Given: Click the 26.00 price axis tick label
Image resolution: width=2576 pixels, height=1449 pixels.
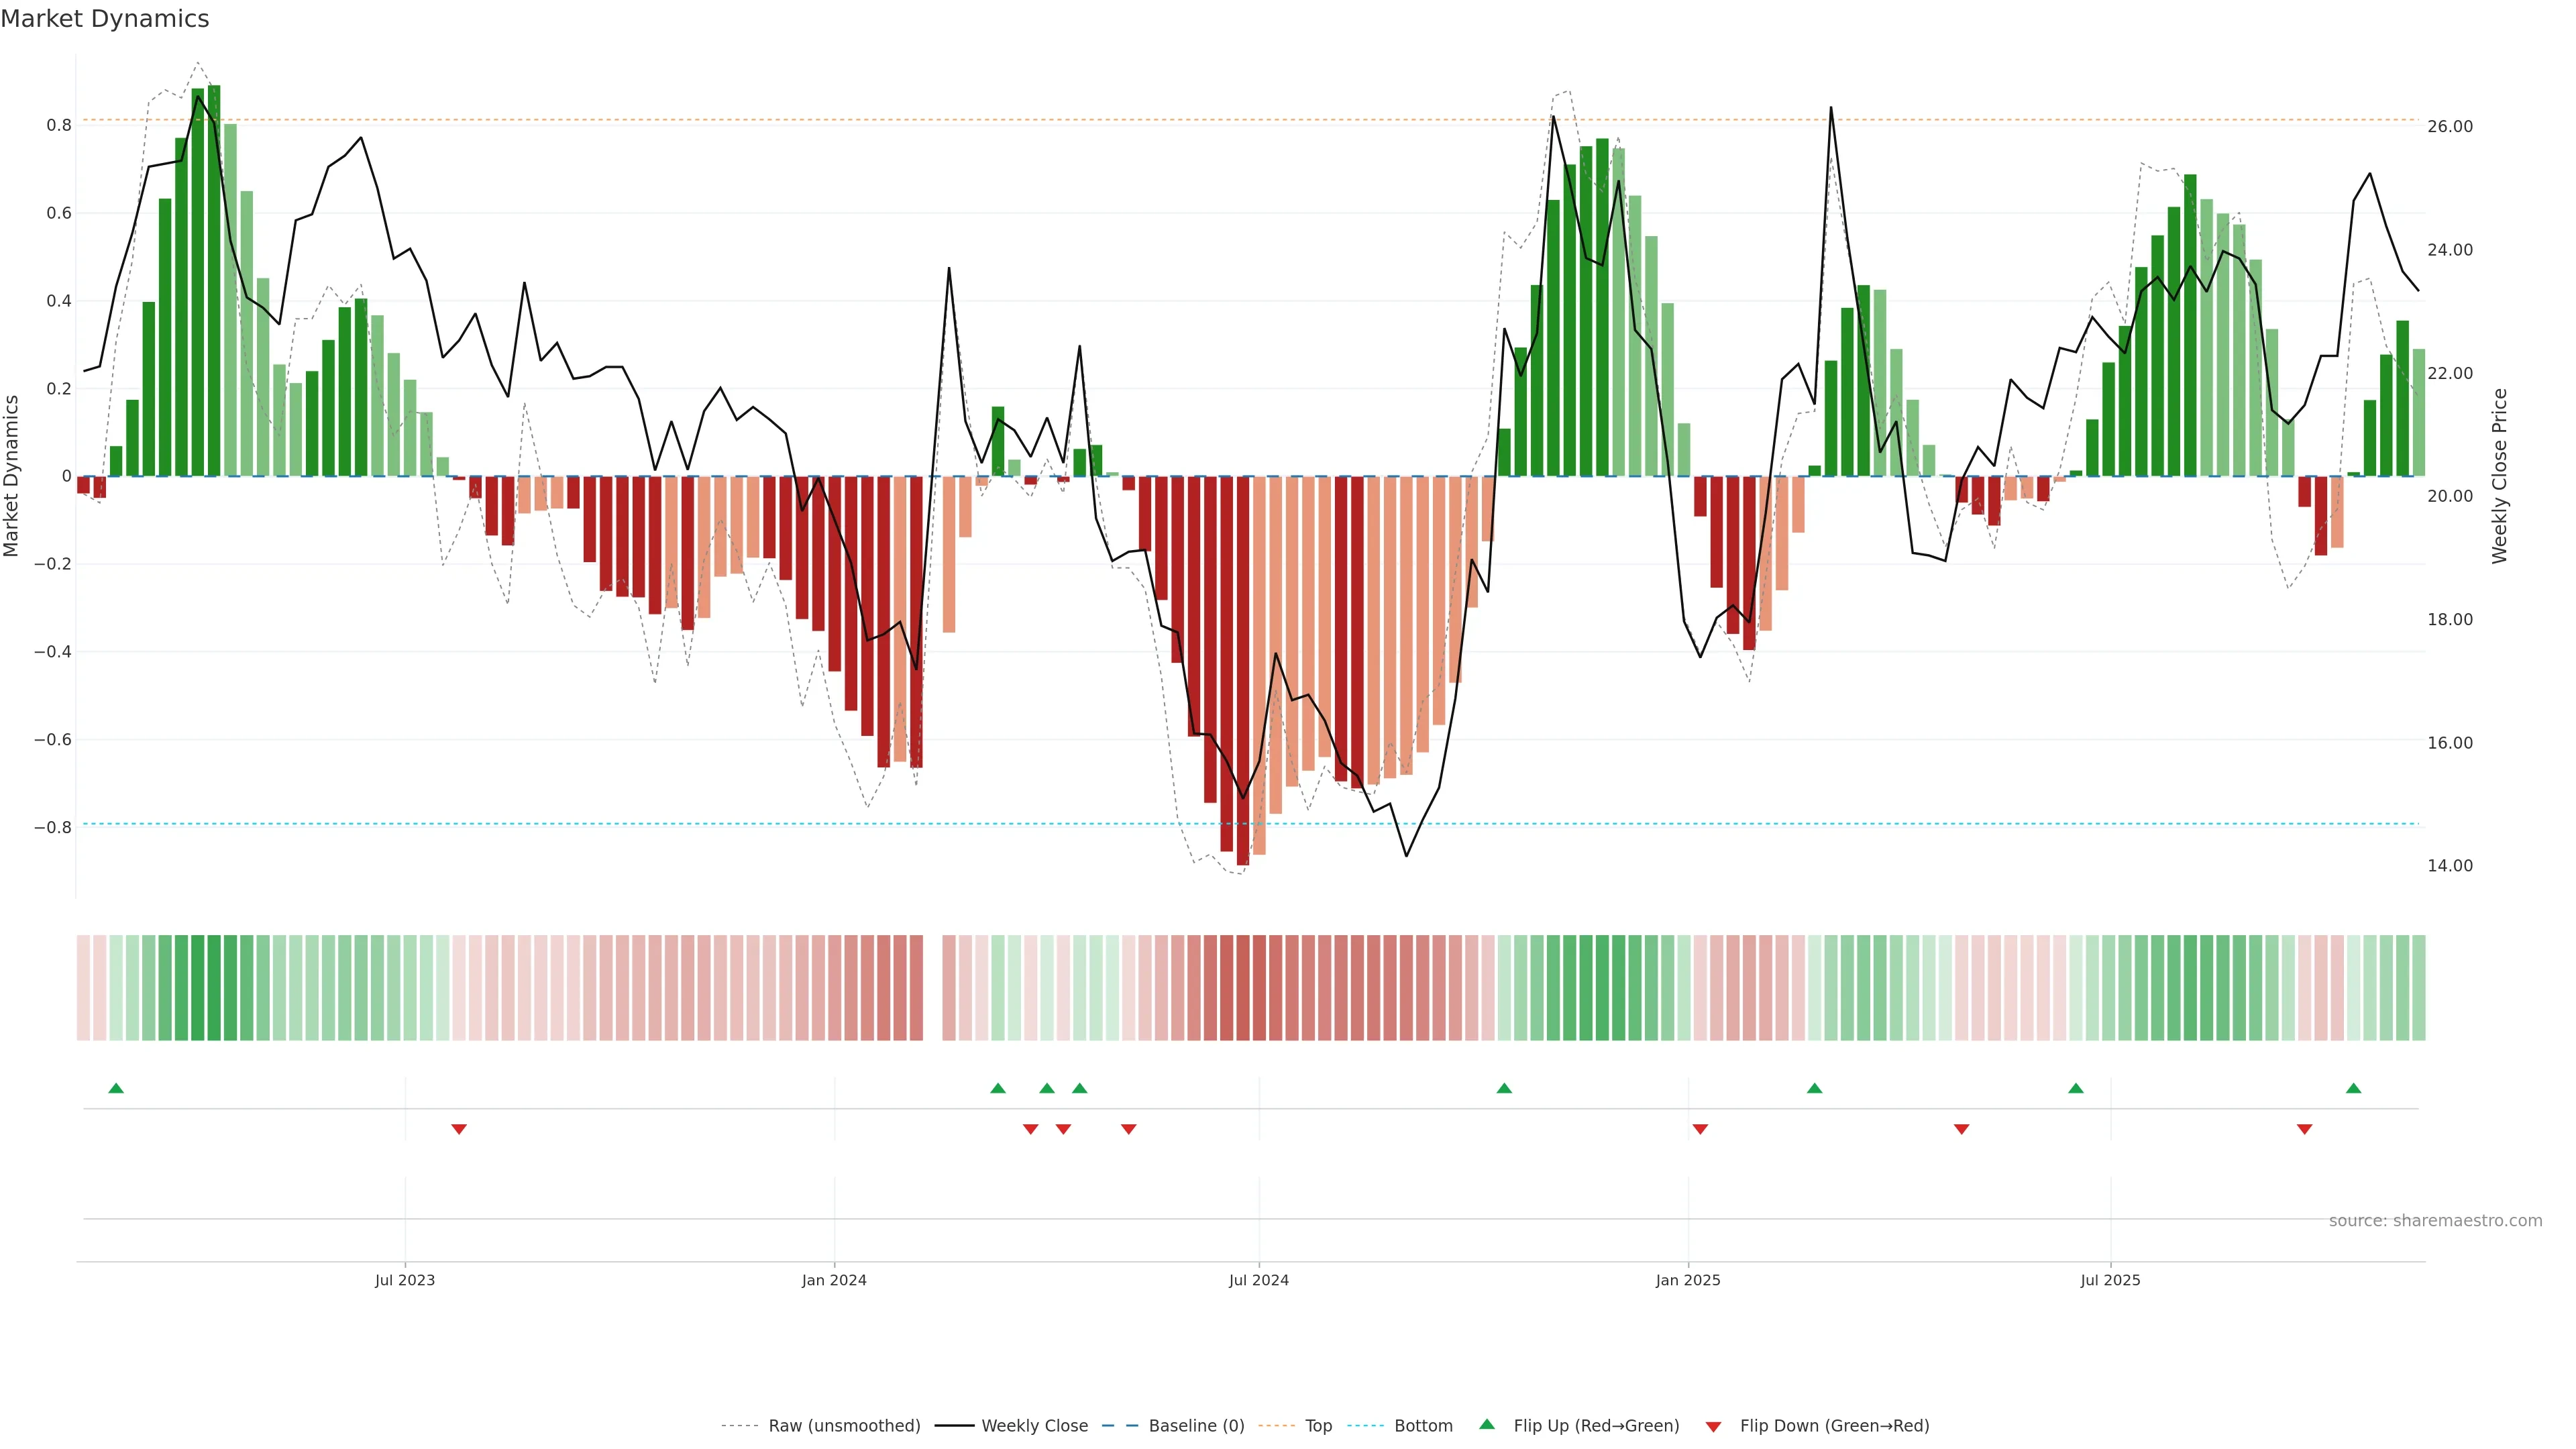Looking at the screenshot, I should click(x=2449, y=126).
